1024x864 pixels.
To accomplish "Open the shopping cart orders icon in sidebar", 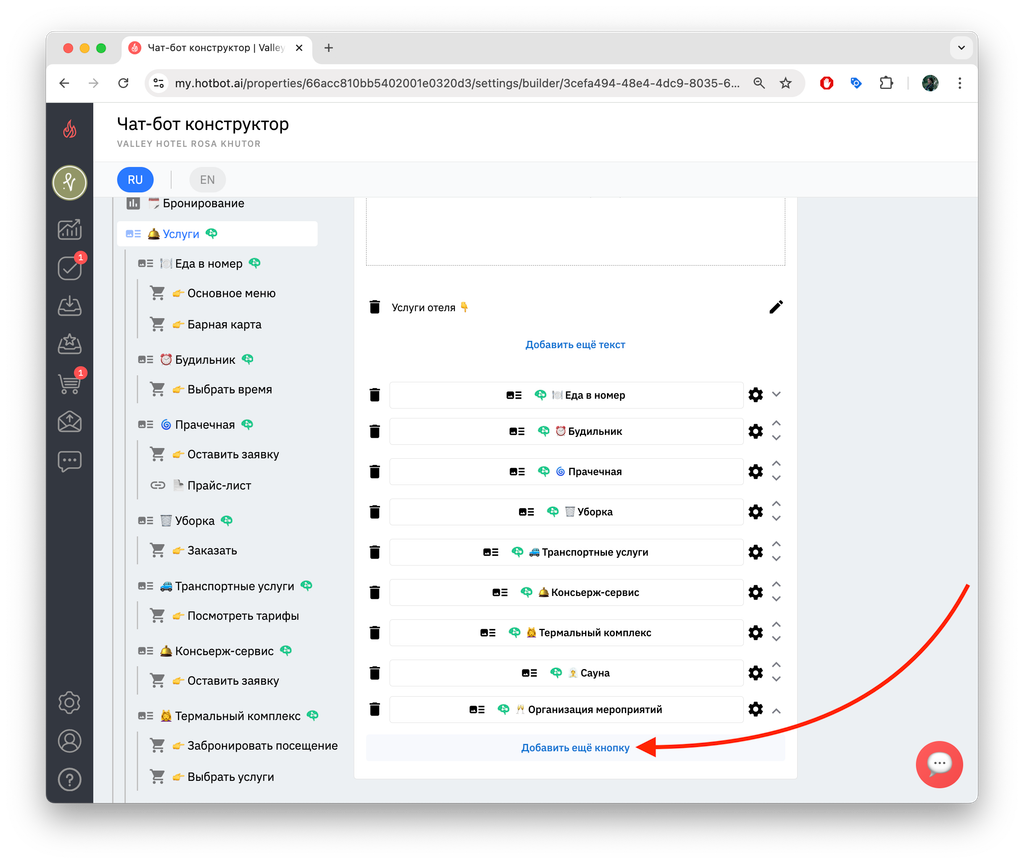I will tap(70, 383).
